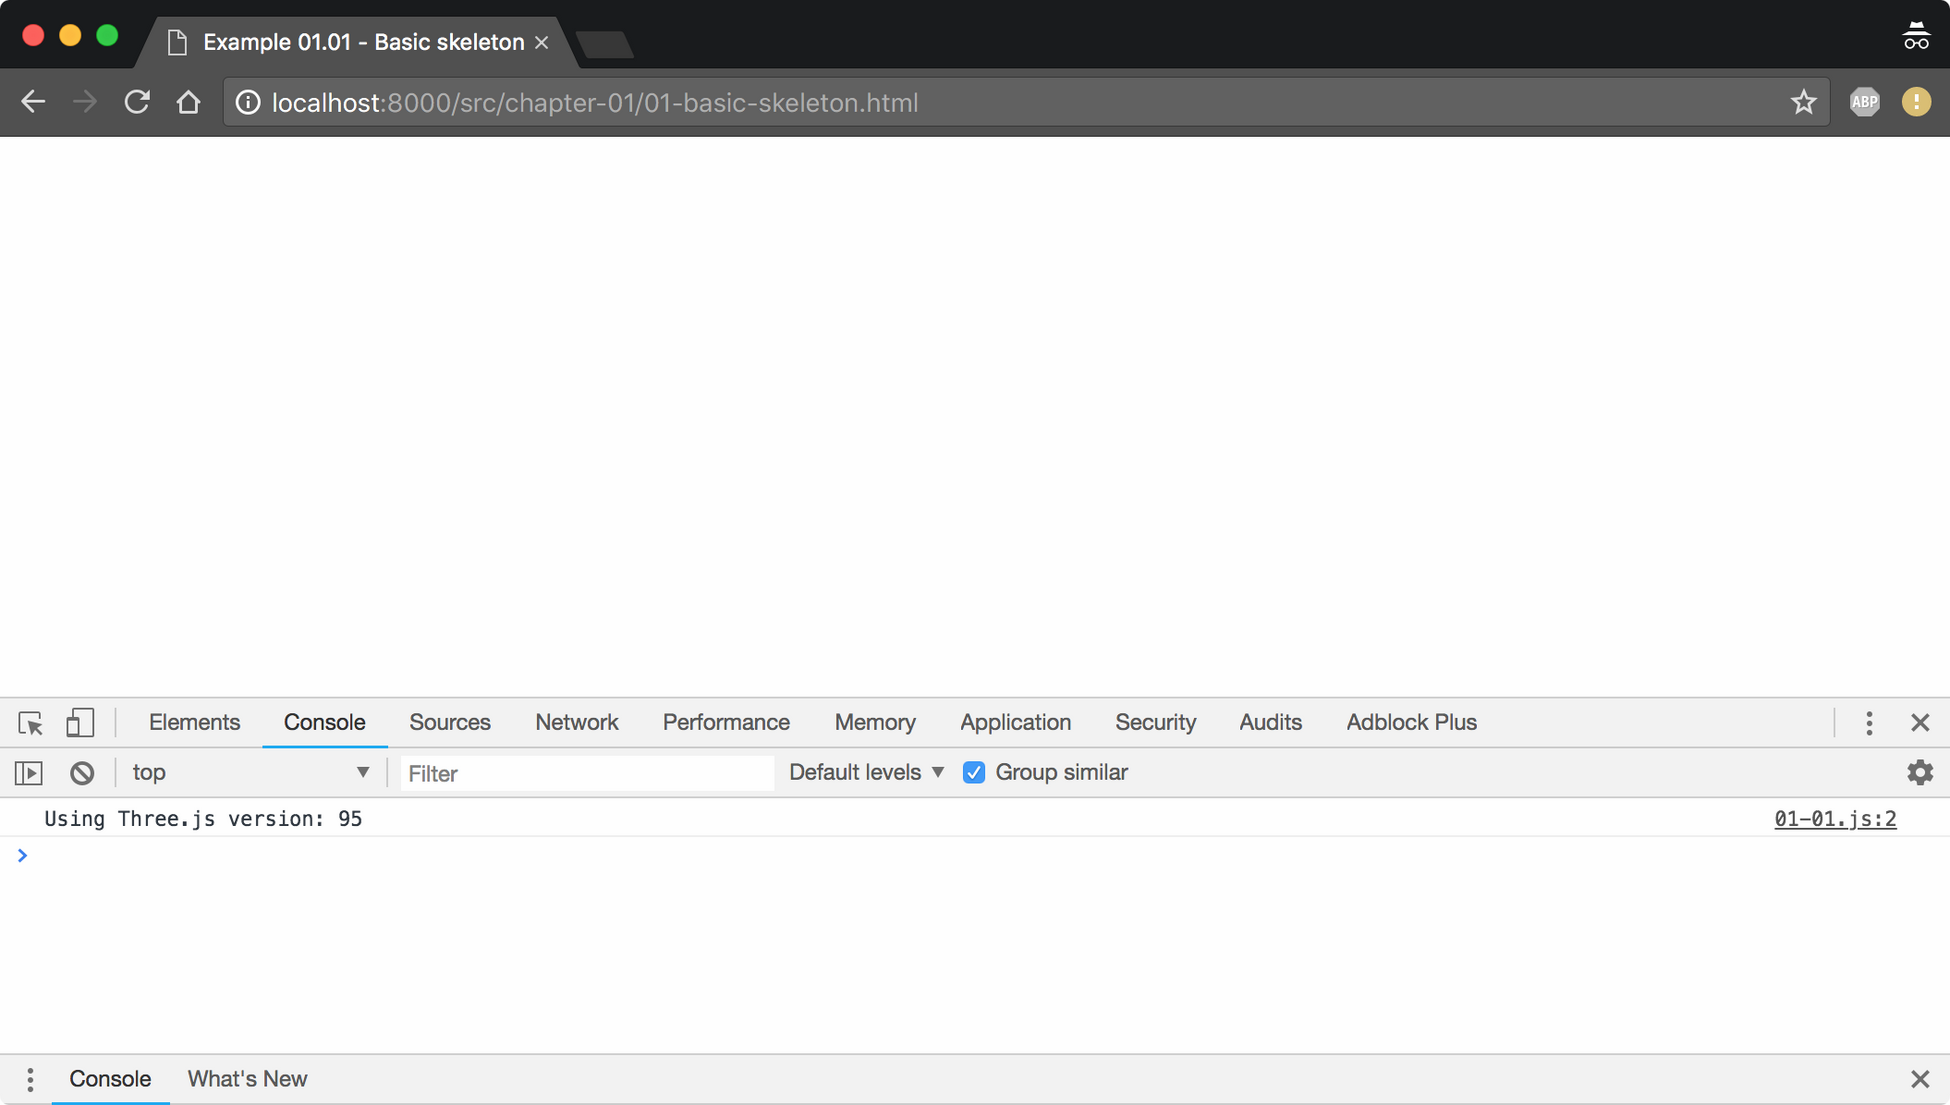This screenshot has width=1950, height=1105.
Task: Expand the Default levels dropdown
Action: pyautogui.click(x=866, y=773)
